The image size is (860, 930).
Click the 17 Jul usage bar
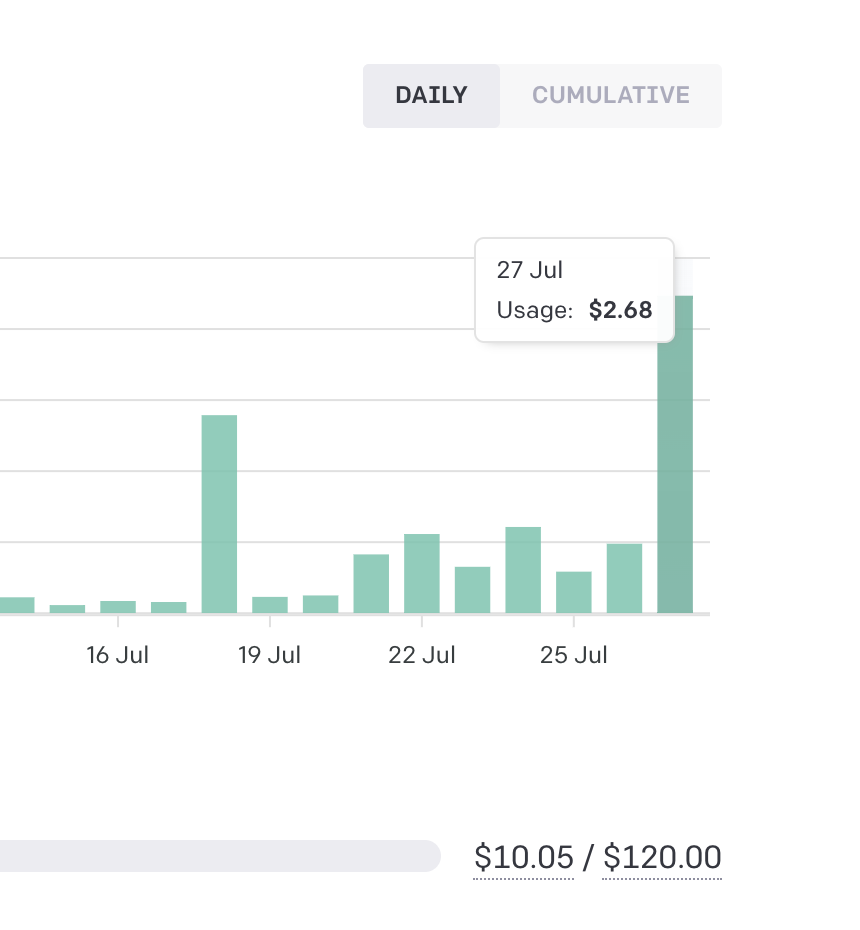(x=169, y=607)
